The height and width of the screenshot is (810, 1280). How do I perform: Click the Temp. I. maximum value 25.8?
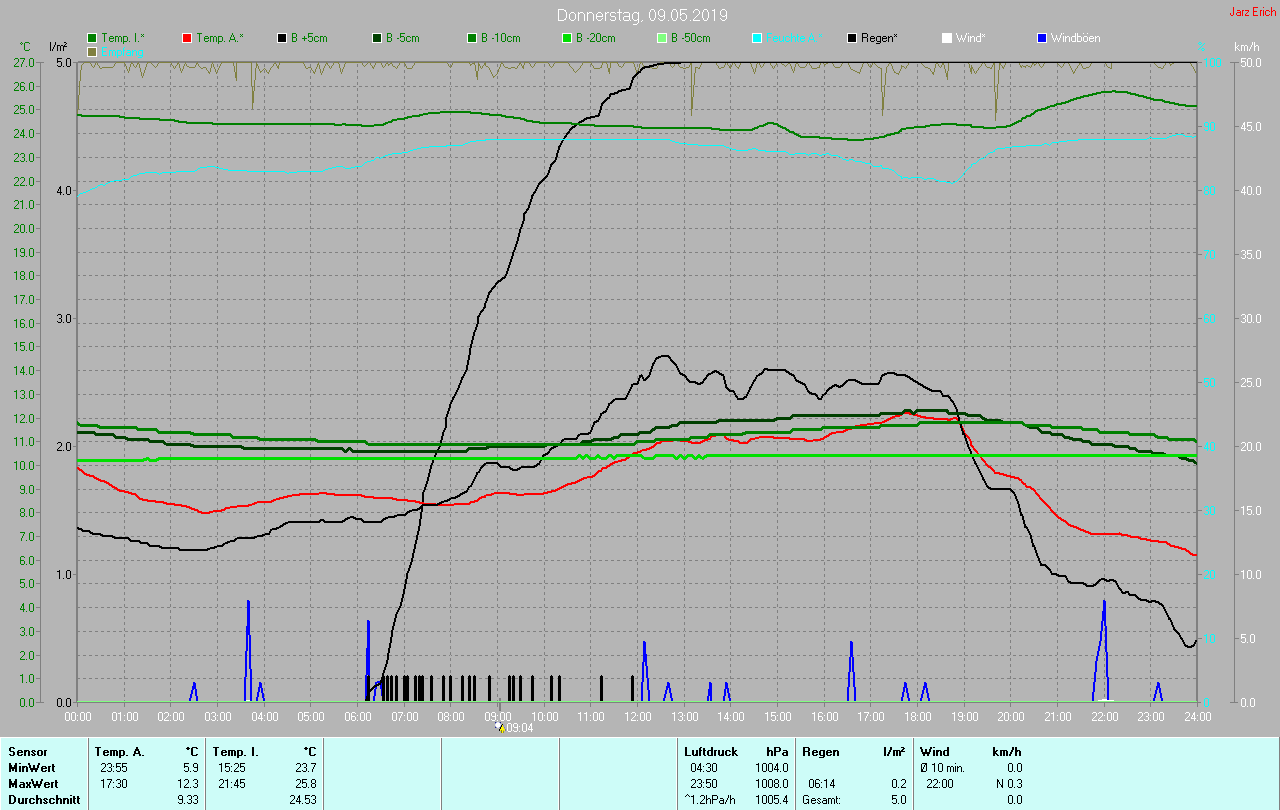pyautogui.click(x=305, y=784)
